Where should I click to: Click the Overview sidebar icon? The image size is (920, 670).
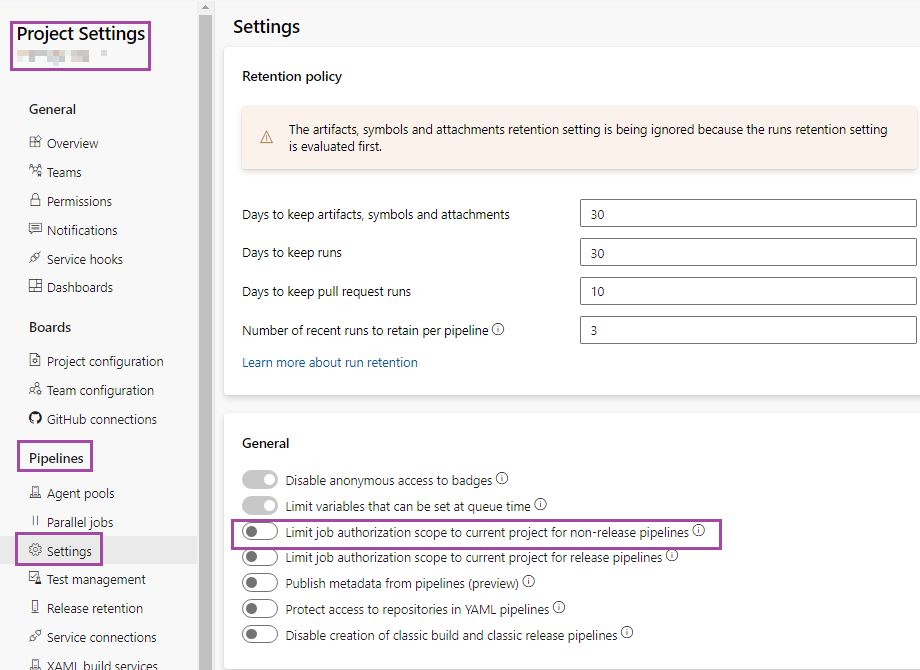[35, 142]
